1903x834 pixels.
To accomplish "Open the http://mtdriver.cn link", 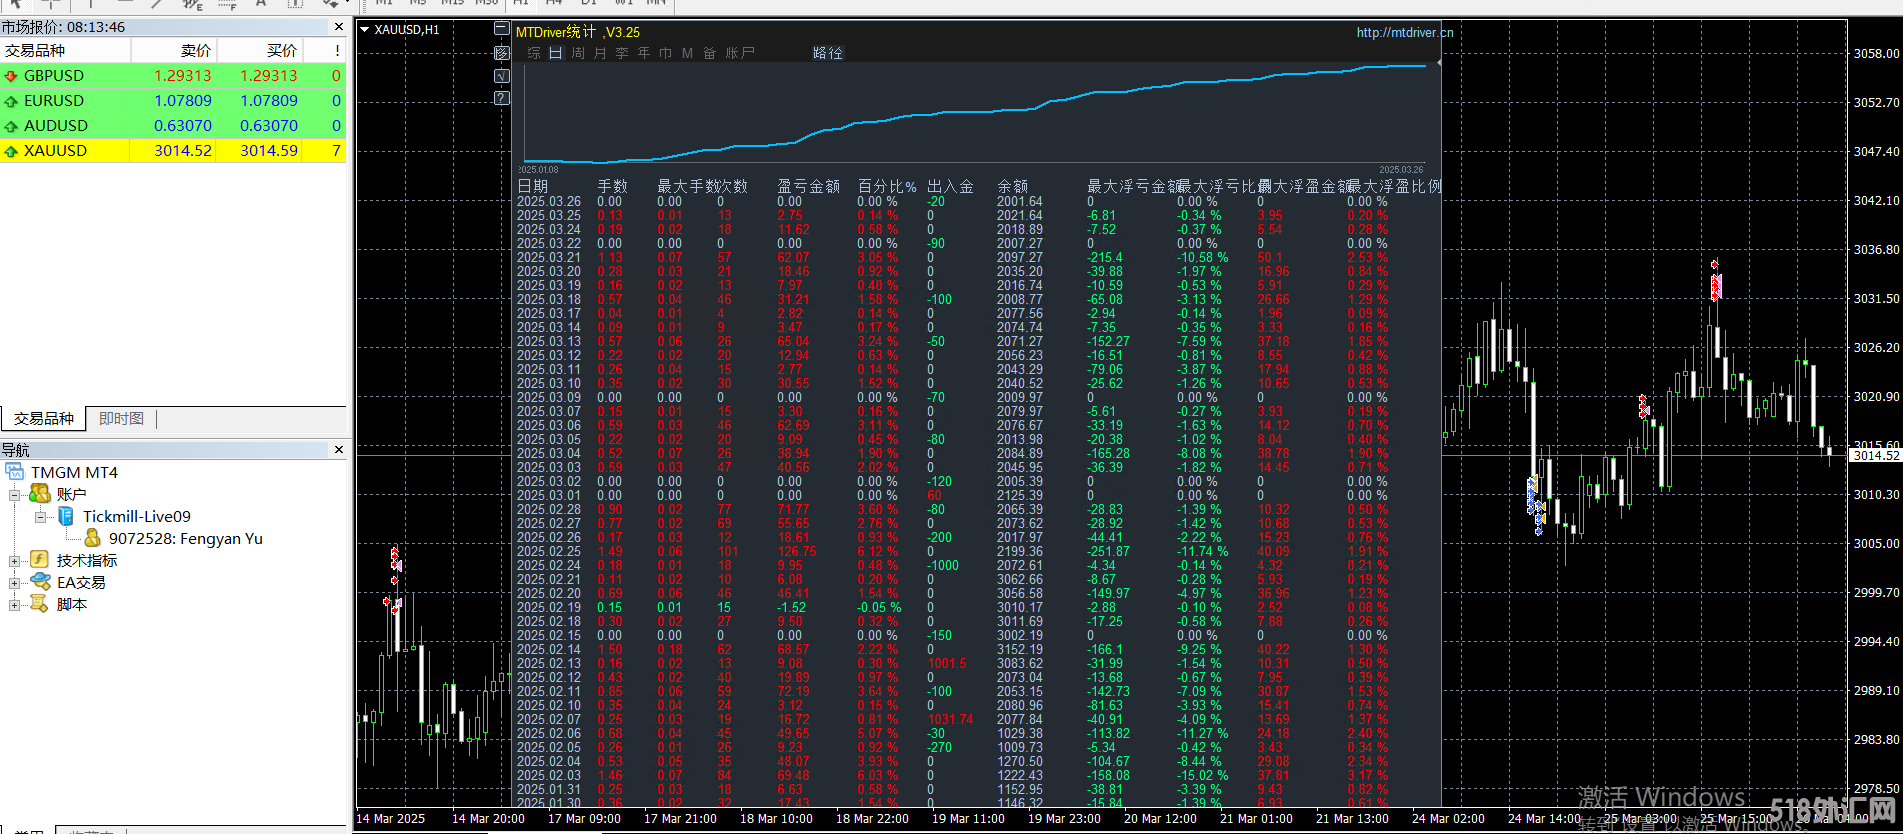I will 1405,32.
